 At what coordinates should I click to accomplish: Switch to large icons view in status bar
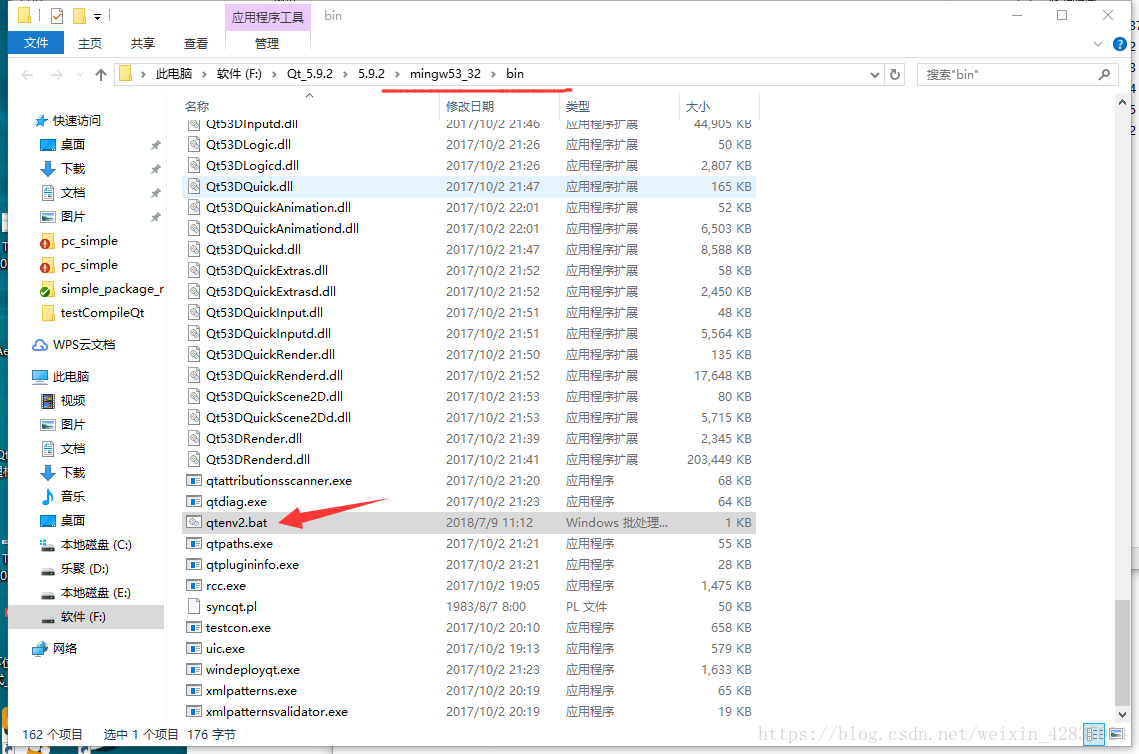pos(1116,734)
